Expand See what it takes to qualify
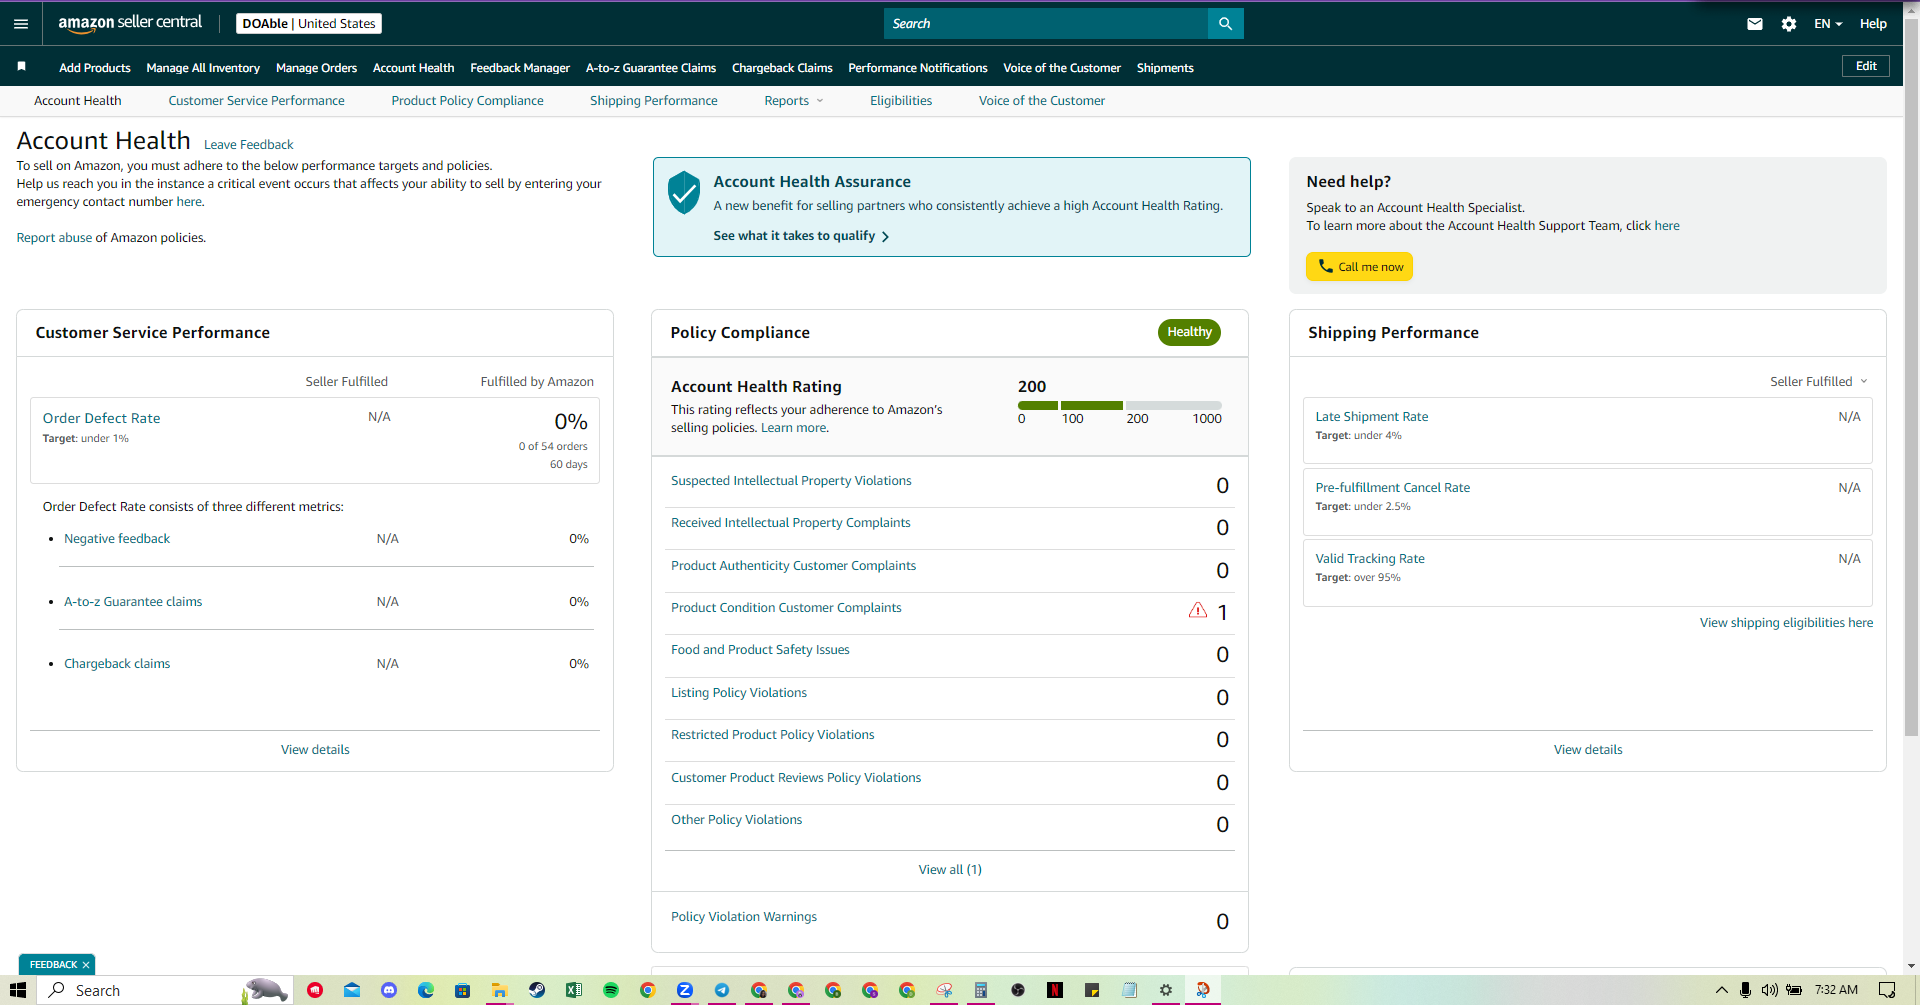This screenshot has height=1005, width=1920. (801, 236)
